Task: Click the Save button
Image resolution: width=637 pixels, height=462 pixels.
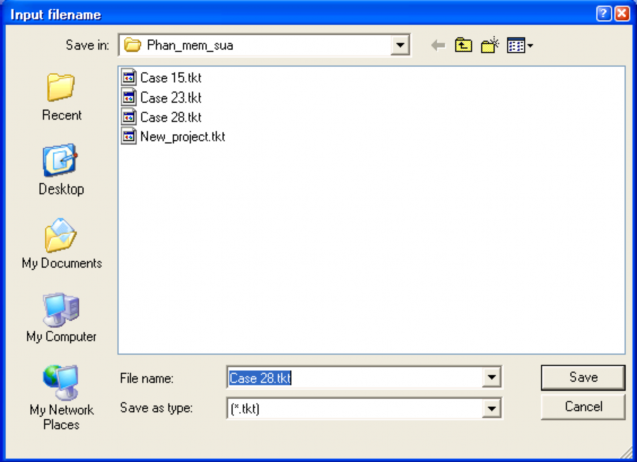Action: tap(582, 377)
